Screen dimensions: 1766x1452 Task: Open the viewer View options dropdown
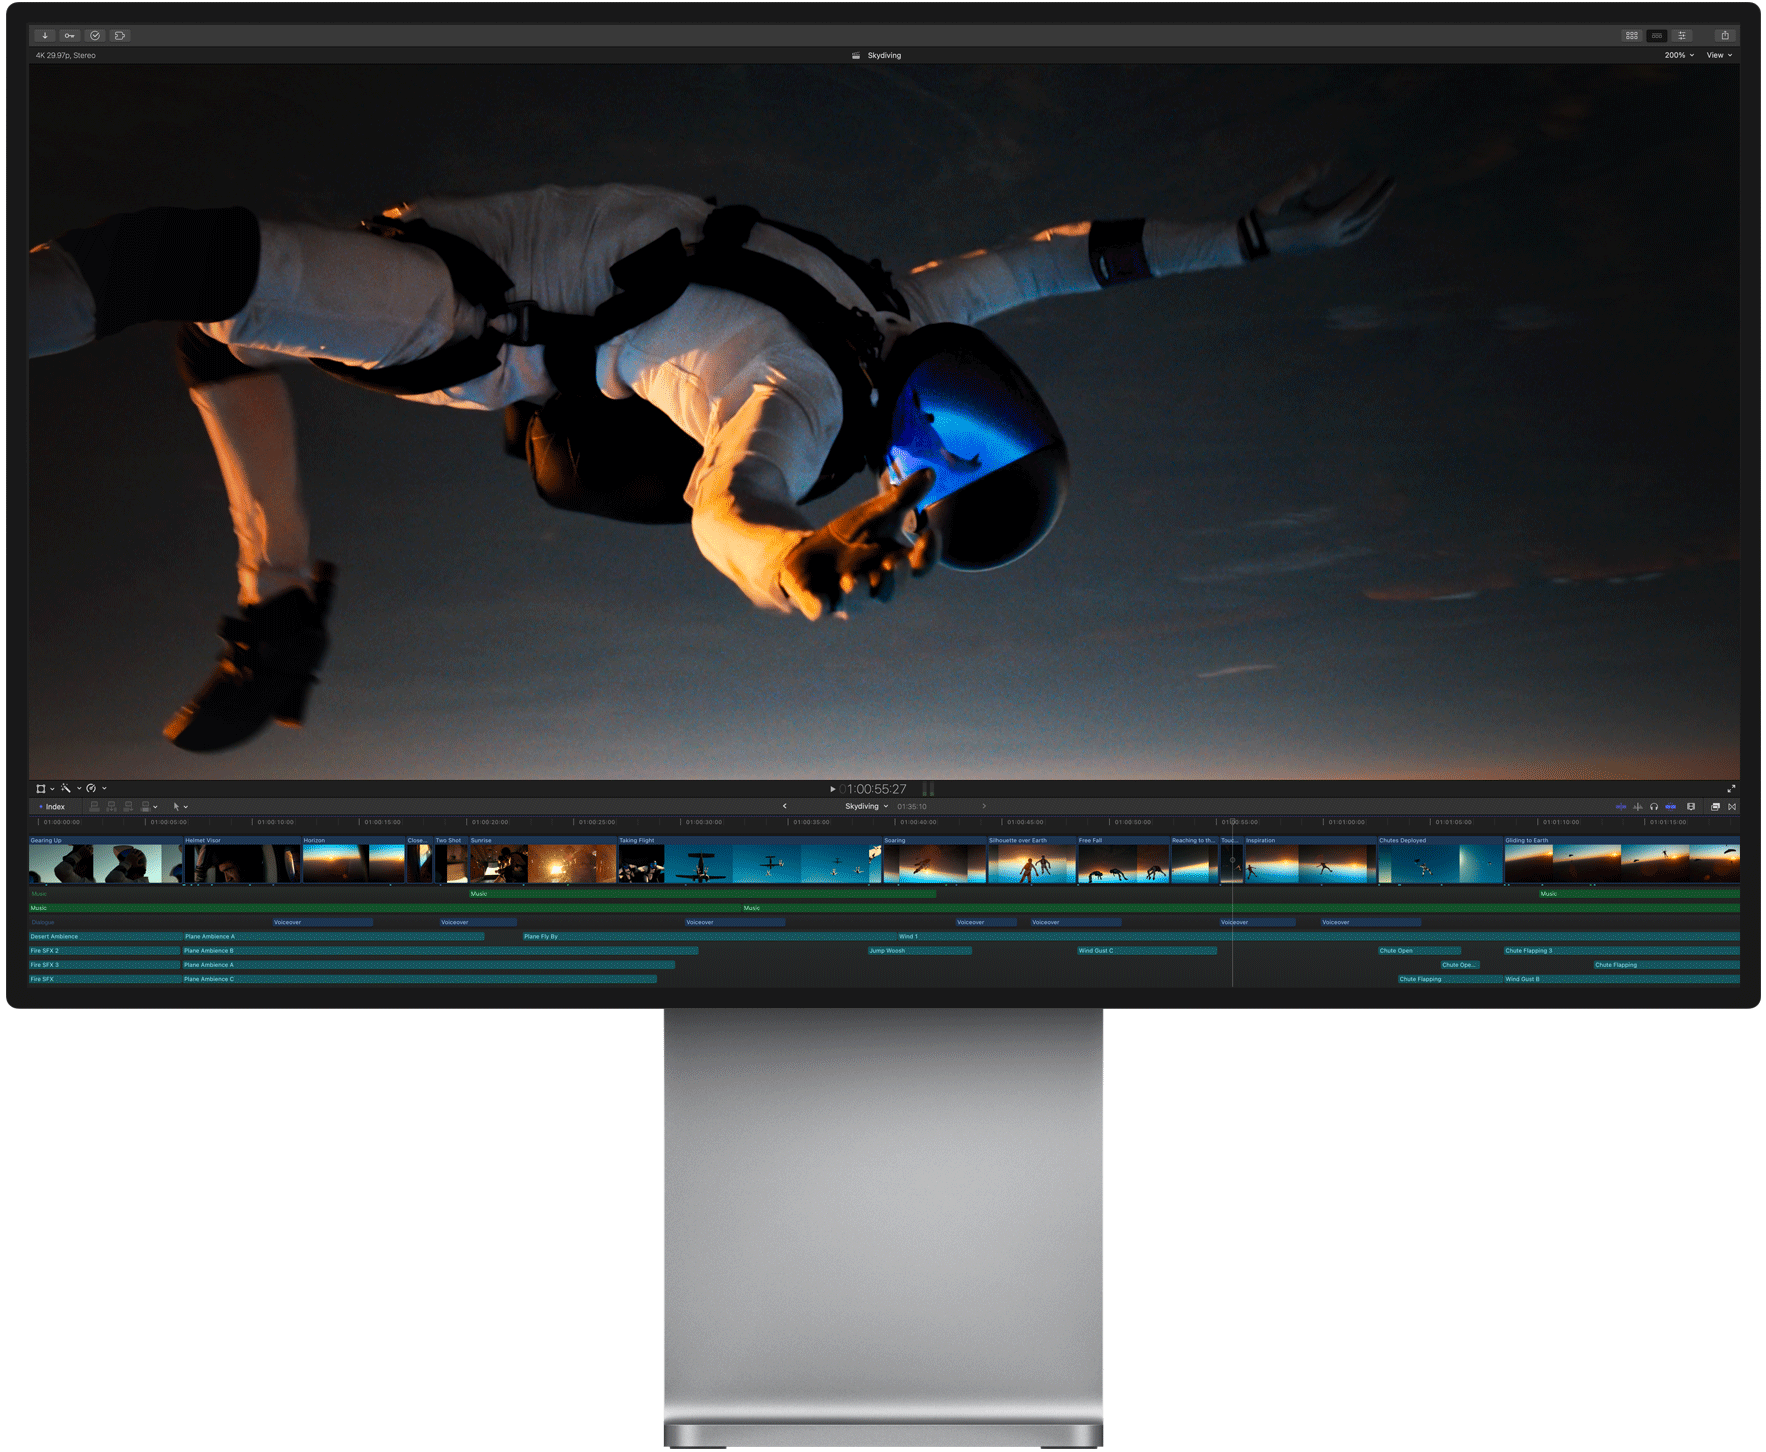[x=1719, y=56]
